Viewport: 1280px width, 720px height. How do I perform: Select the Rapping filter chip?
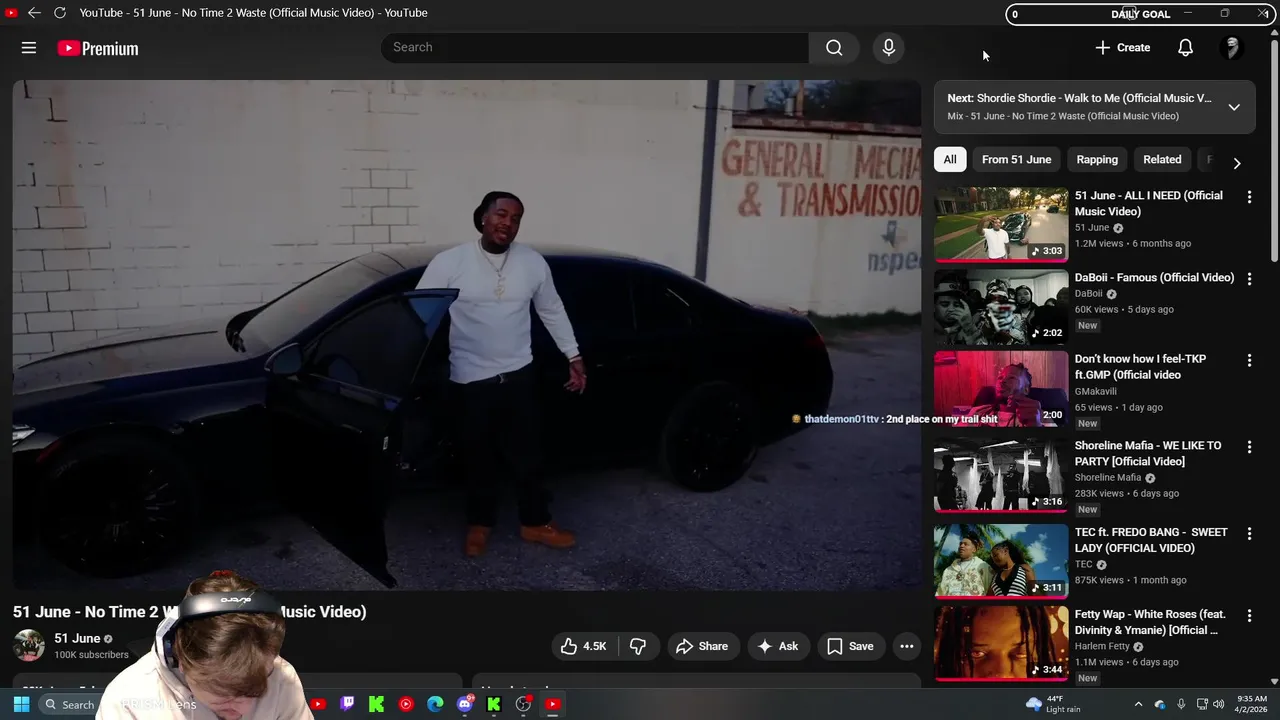point(1097,159)
